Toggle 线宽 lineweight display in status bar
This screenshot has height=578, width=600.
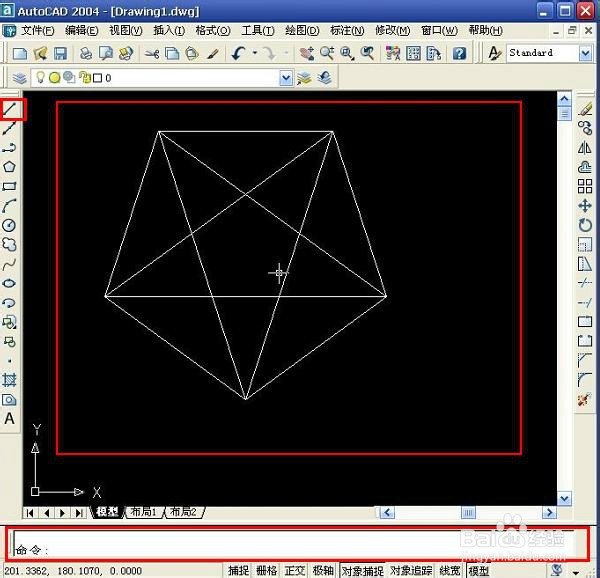pos(450,571)
